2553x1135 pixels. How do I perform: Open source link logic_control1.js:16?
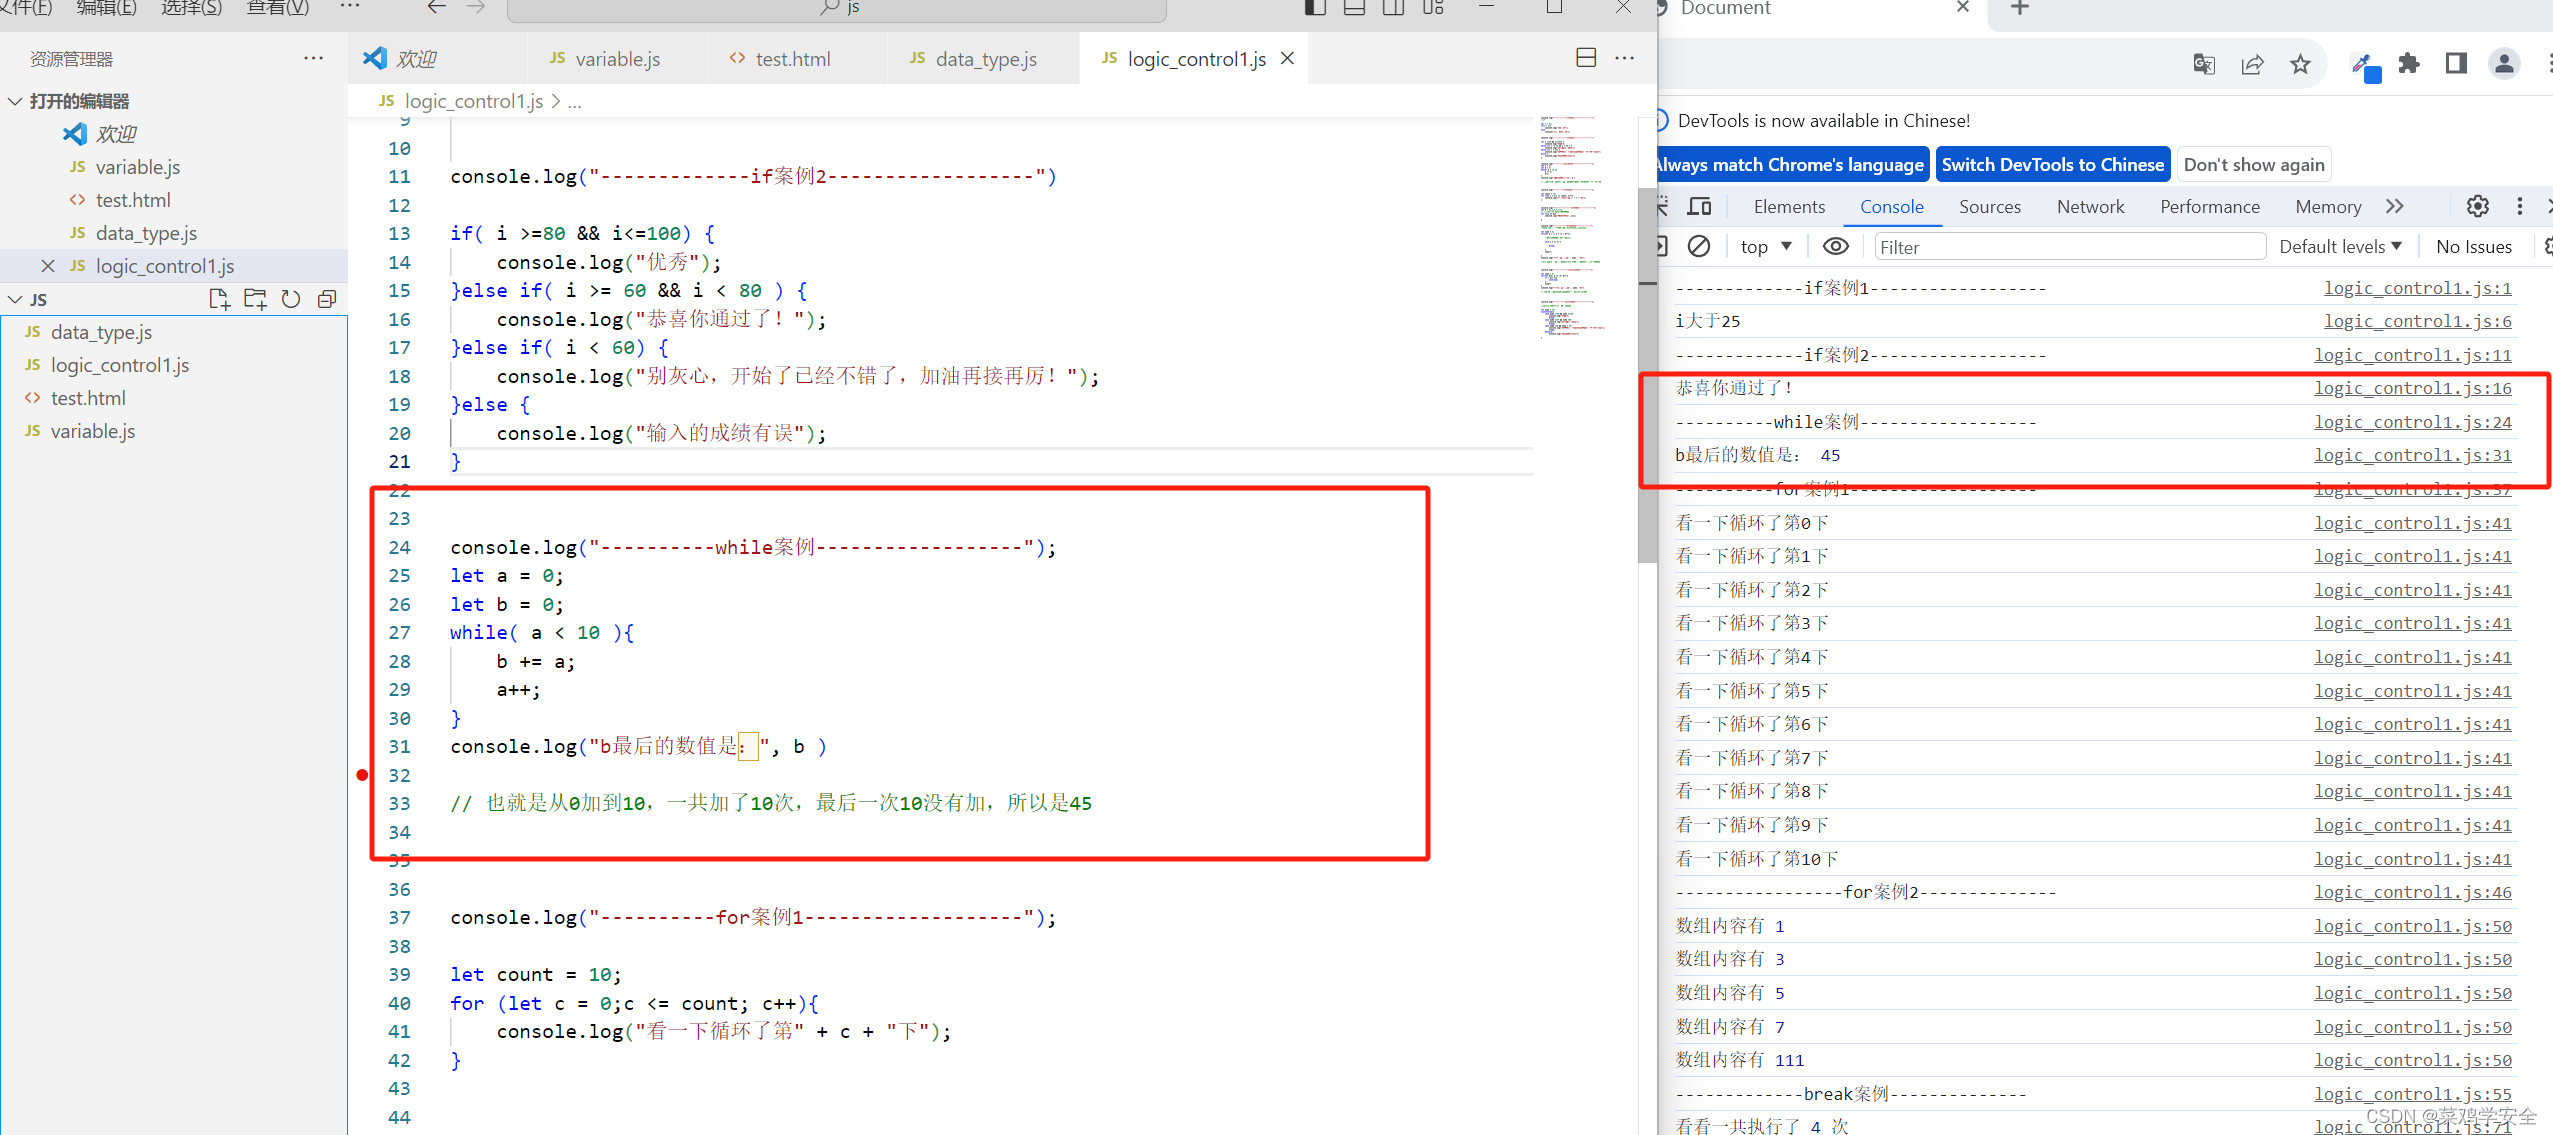[x=2412, y=388]
